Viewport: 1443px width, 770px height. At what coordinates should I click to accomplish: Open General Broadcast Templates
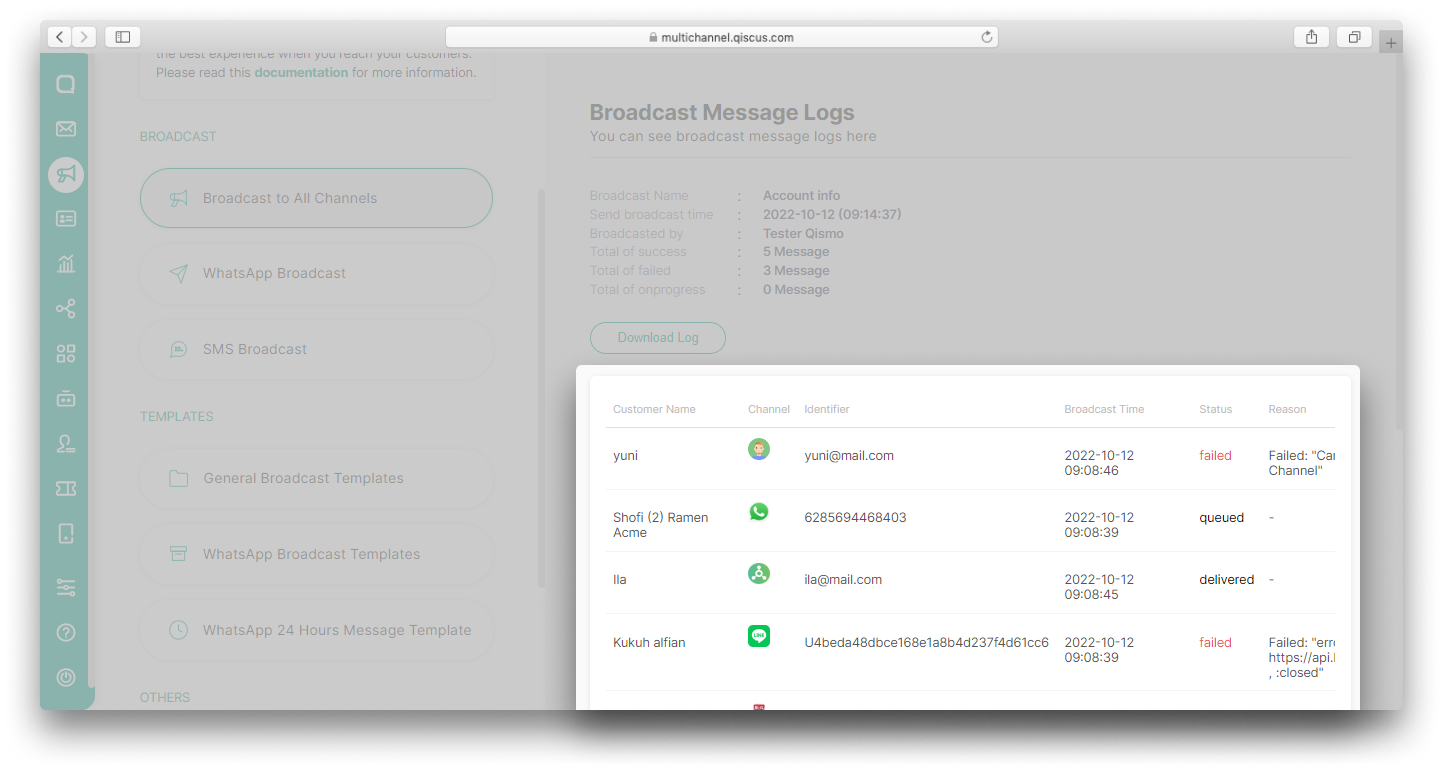click(x=316, y=478)
